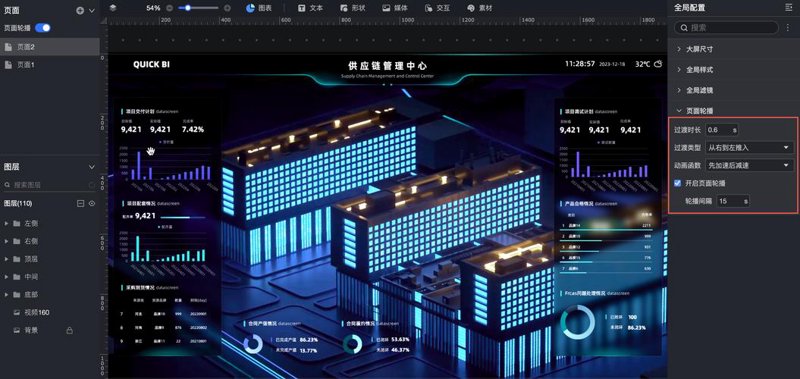800x379 pixels.
Task: Open the more options vertical dots
Action: [x=788, y=28]
